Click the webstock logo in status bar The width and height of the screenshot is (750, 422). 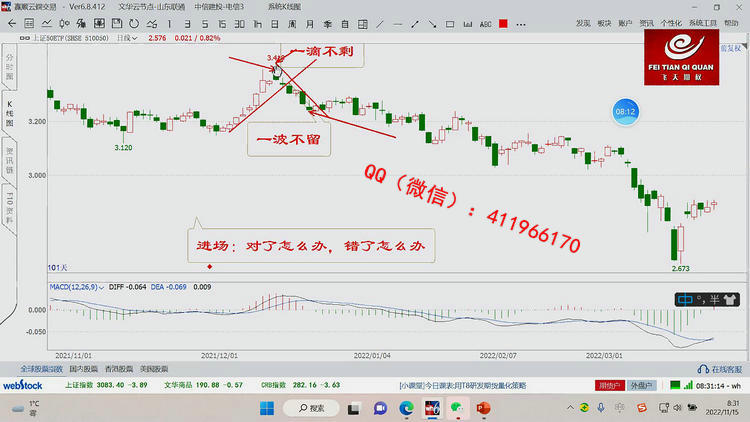21,384
